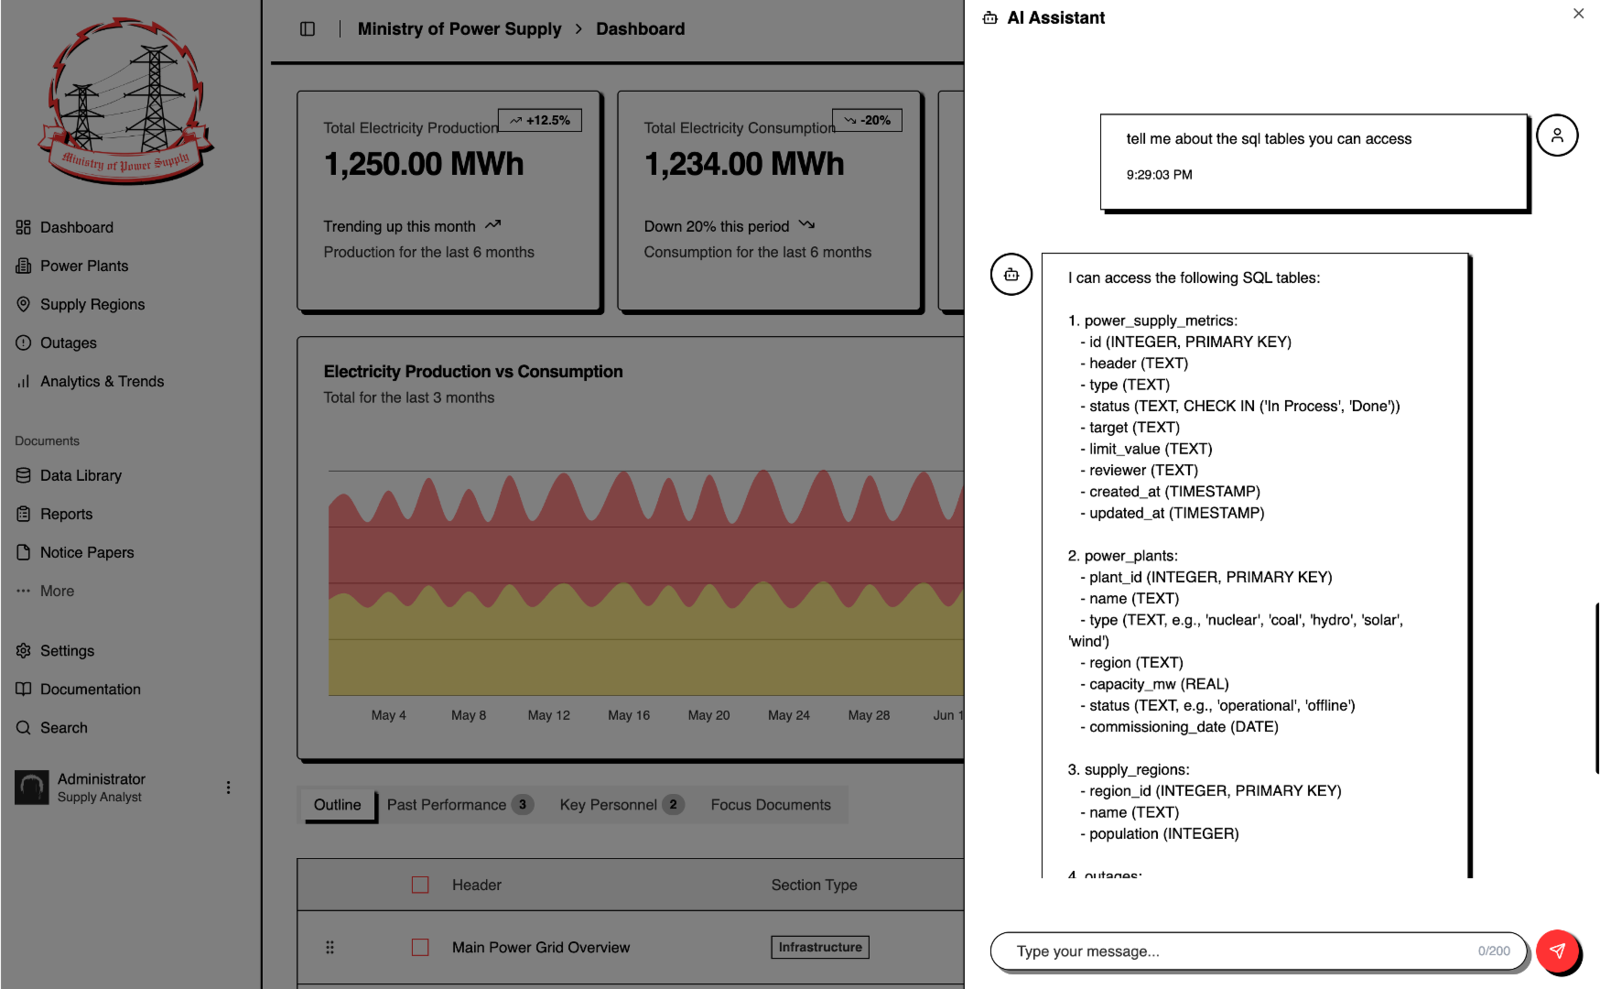Click the Infrastructure section type badge
The width and height of the screenshot is (1600, 989).
point(820,947)
